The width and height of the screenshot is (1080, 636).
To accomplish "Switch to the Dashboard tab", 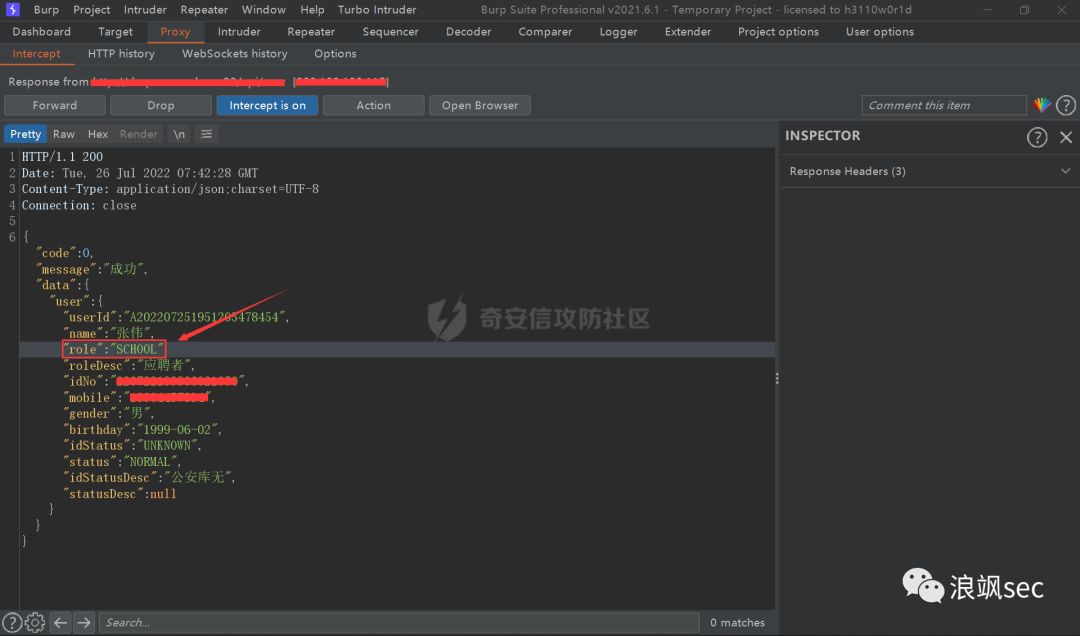I will [x=41, y=32].
